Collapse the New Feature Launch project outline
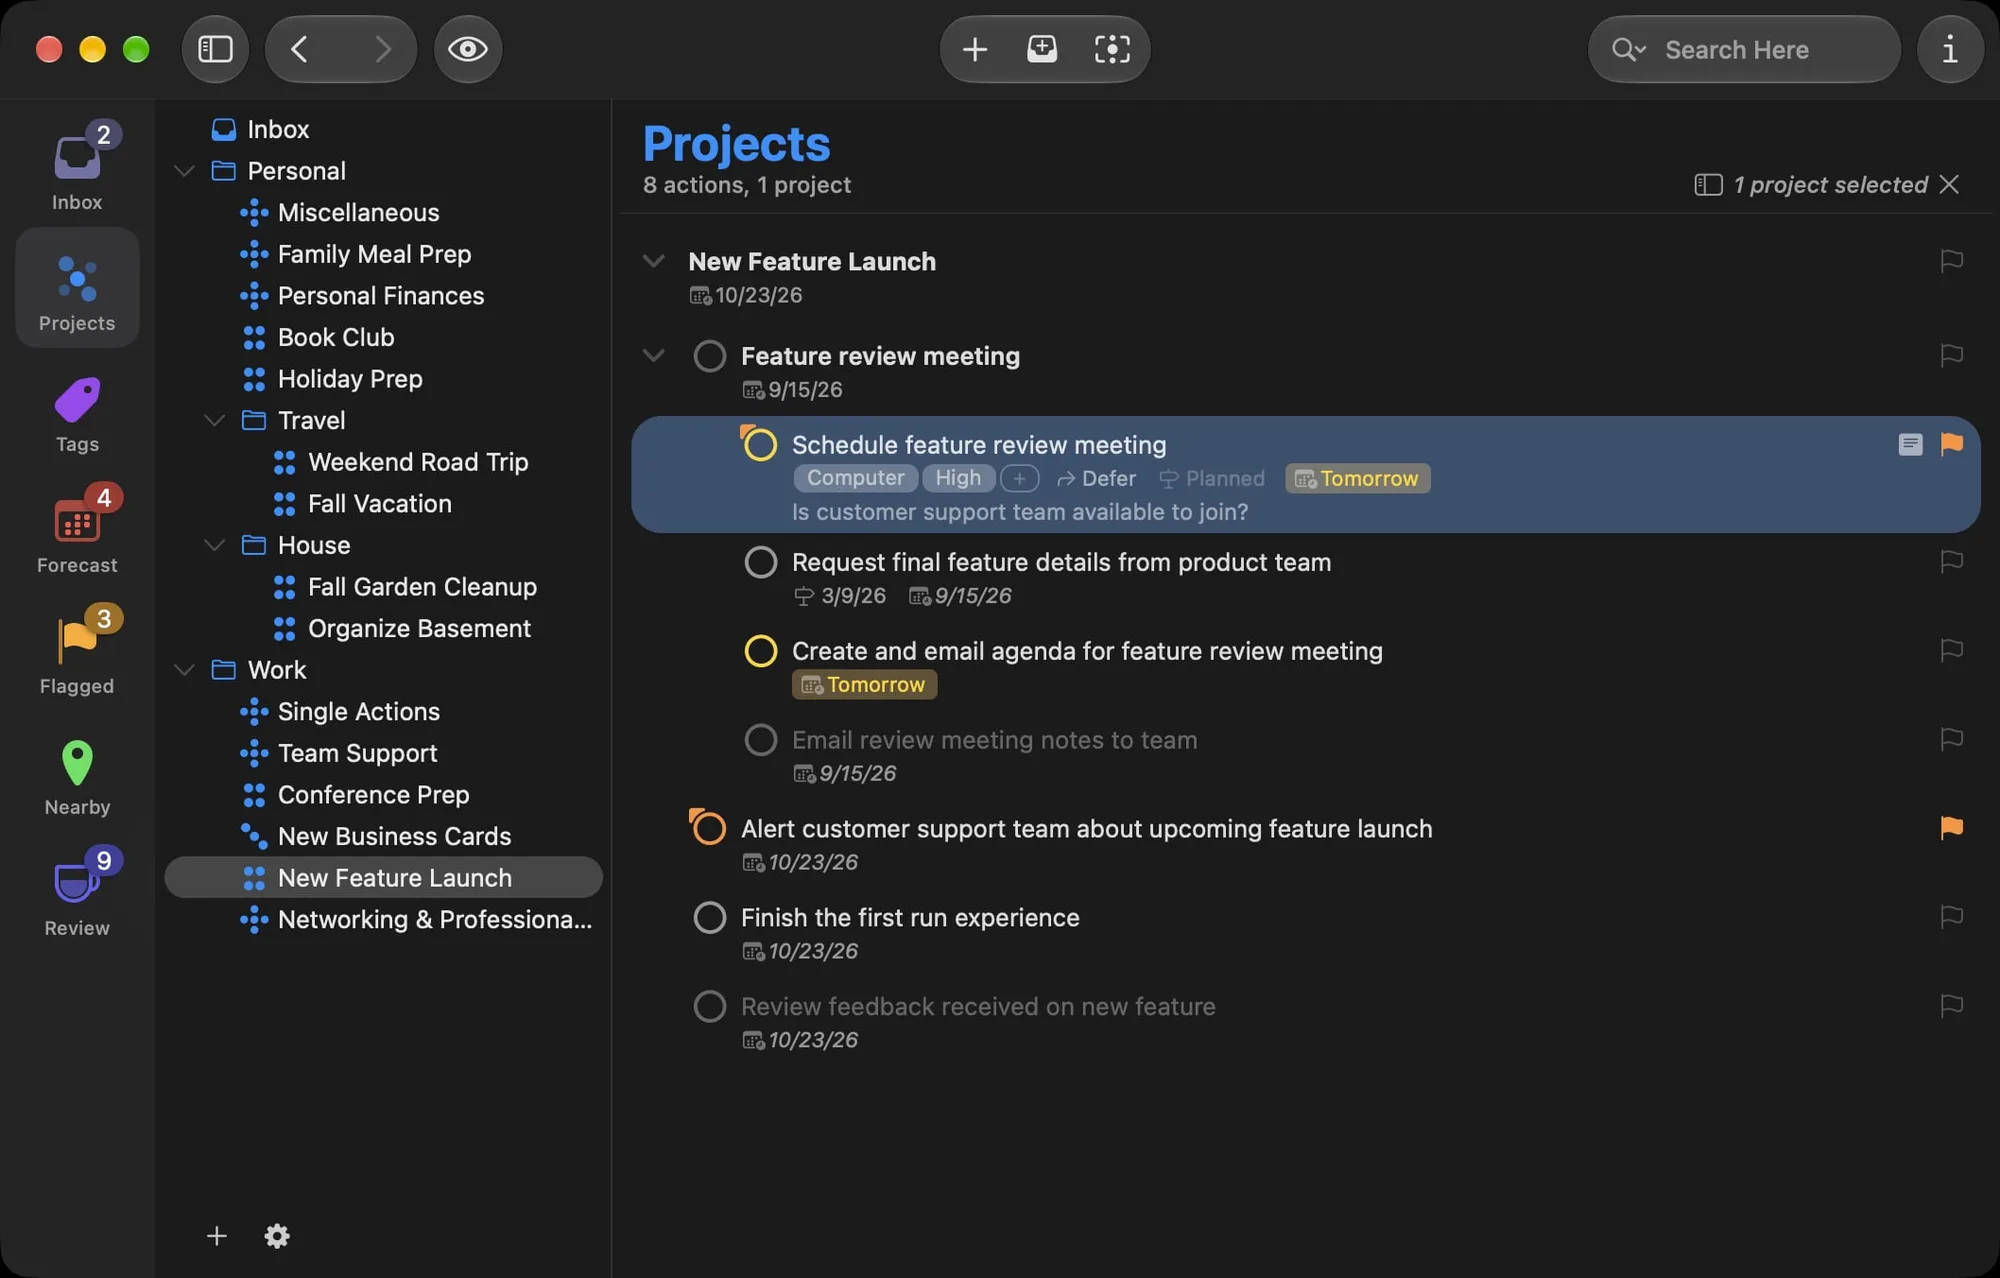Image resolution: width=2000 pixels, height=1278 pixels. point(653,261)
